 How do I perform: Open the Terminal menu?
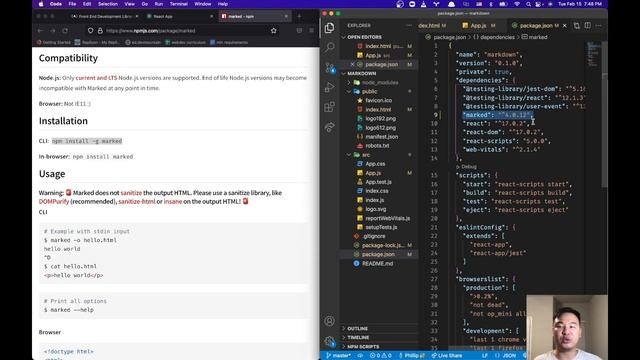179,4
